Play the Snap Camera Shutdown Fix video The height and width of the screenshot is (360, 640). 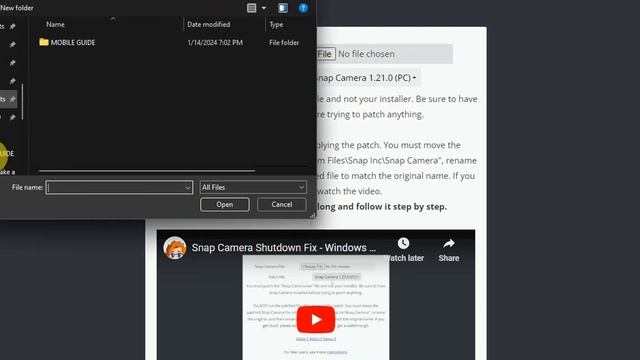click(x=316, y=319)
